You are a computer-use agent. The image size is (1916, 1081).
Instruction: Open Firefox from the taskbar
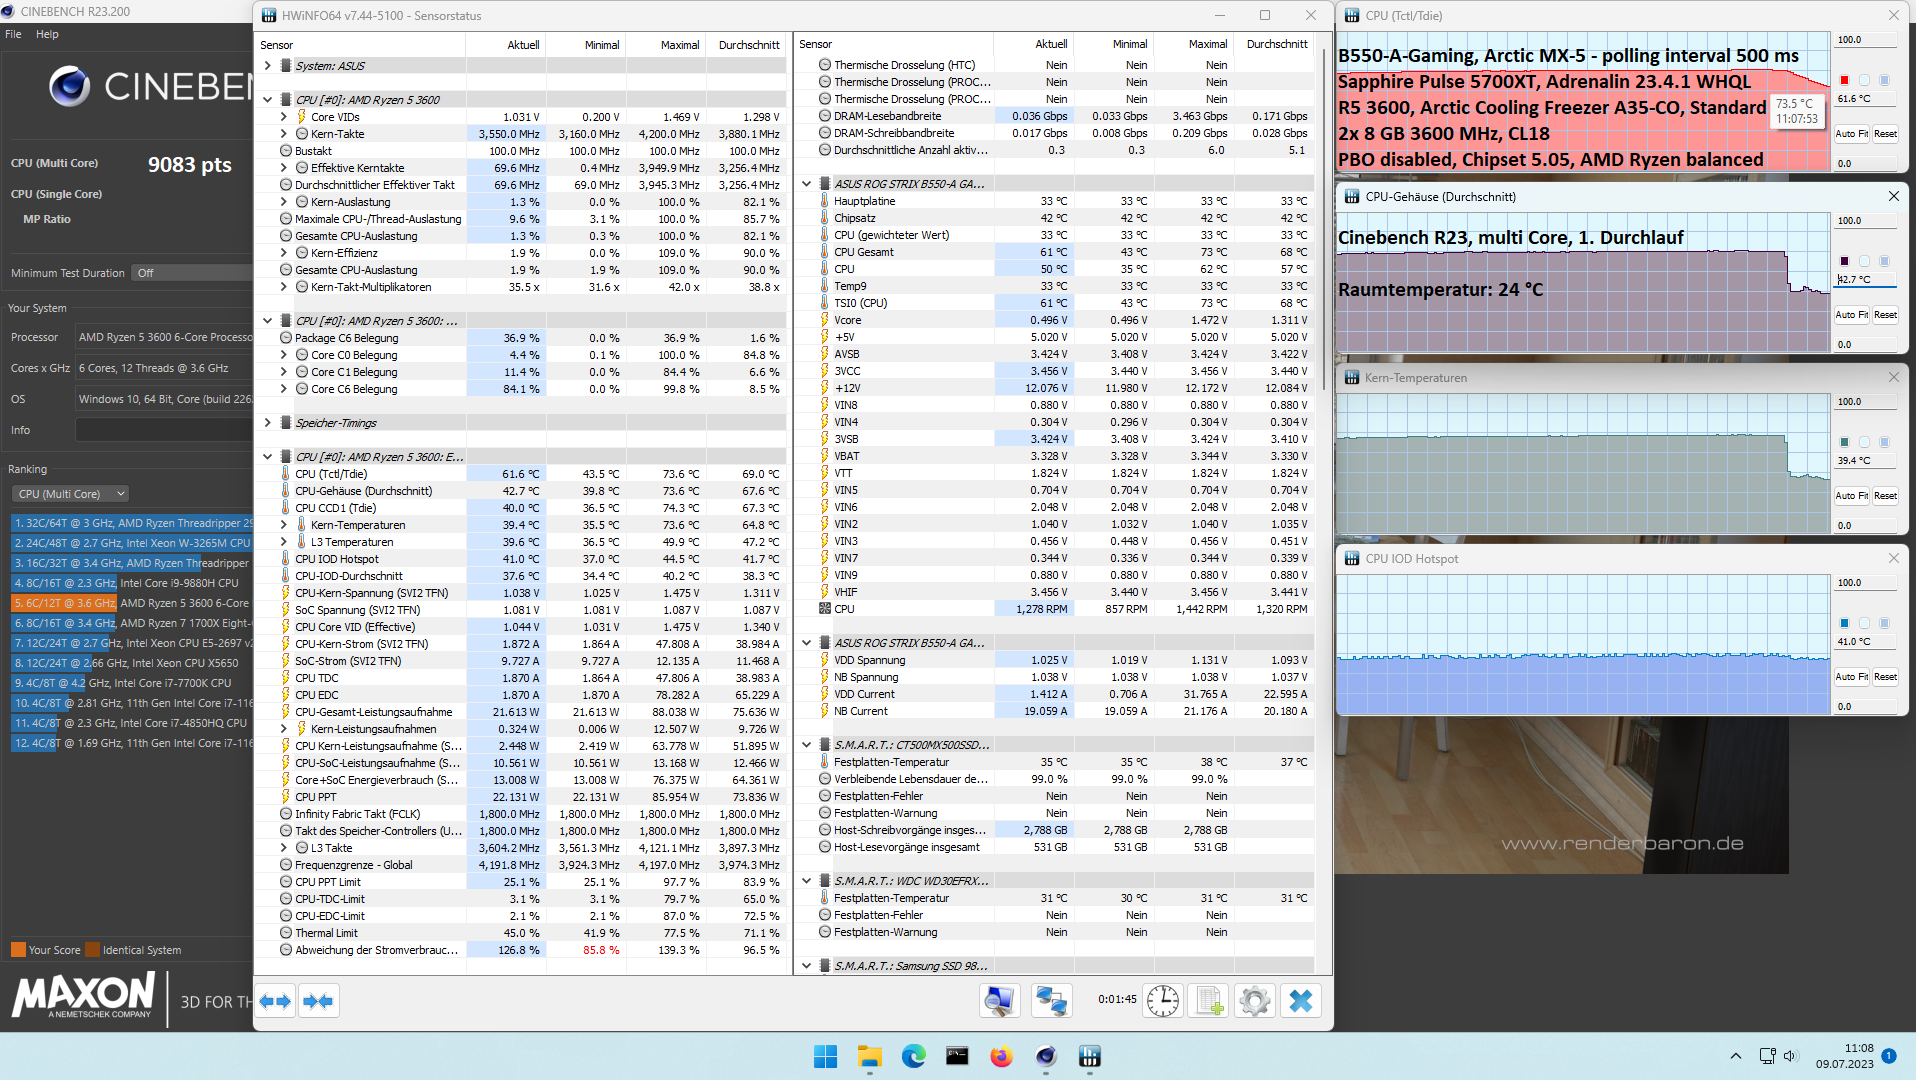tap(1001, 1057)
